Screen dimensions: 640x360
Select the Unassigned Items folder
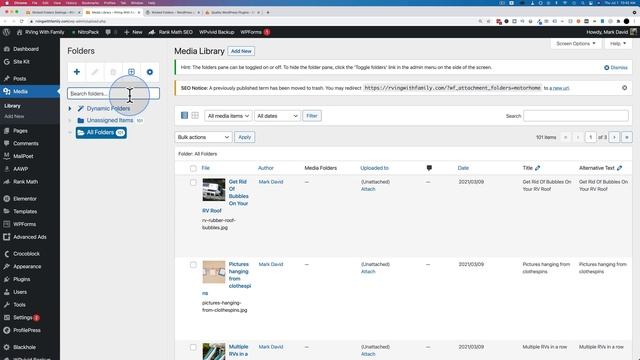click(x=109, y=120)
